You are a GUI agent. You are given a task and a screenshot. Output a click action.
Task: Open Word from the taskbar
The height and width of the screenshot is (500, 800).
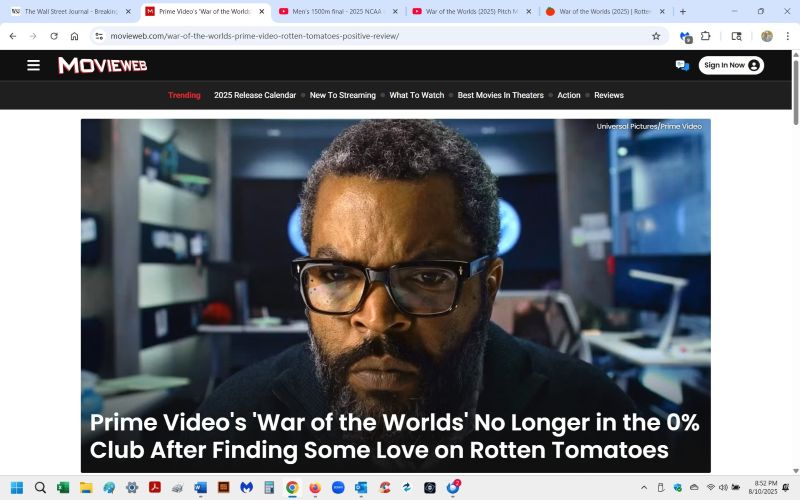click(x=201, y=488)
